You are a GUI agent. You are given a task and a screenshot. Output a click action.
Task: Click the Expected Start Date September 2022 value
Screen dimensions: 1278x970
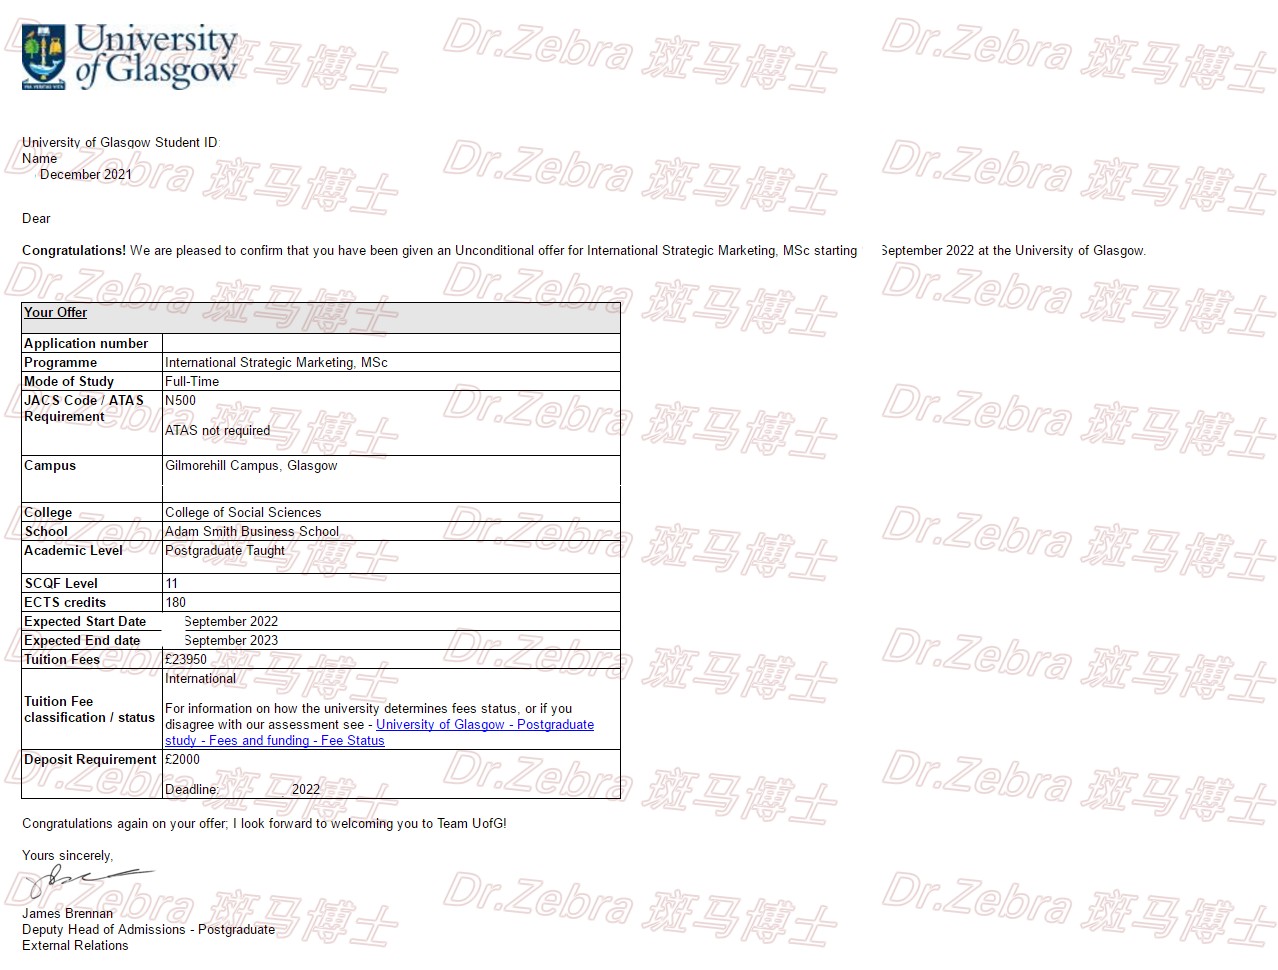click(231, 622)
